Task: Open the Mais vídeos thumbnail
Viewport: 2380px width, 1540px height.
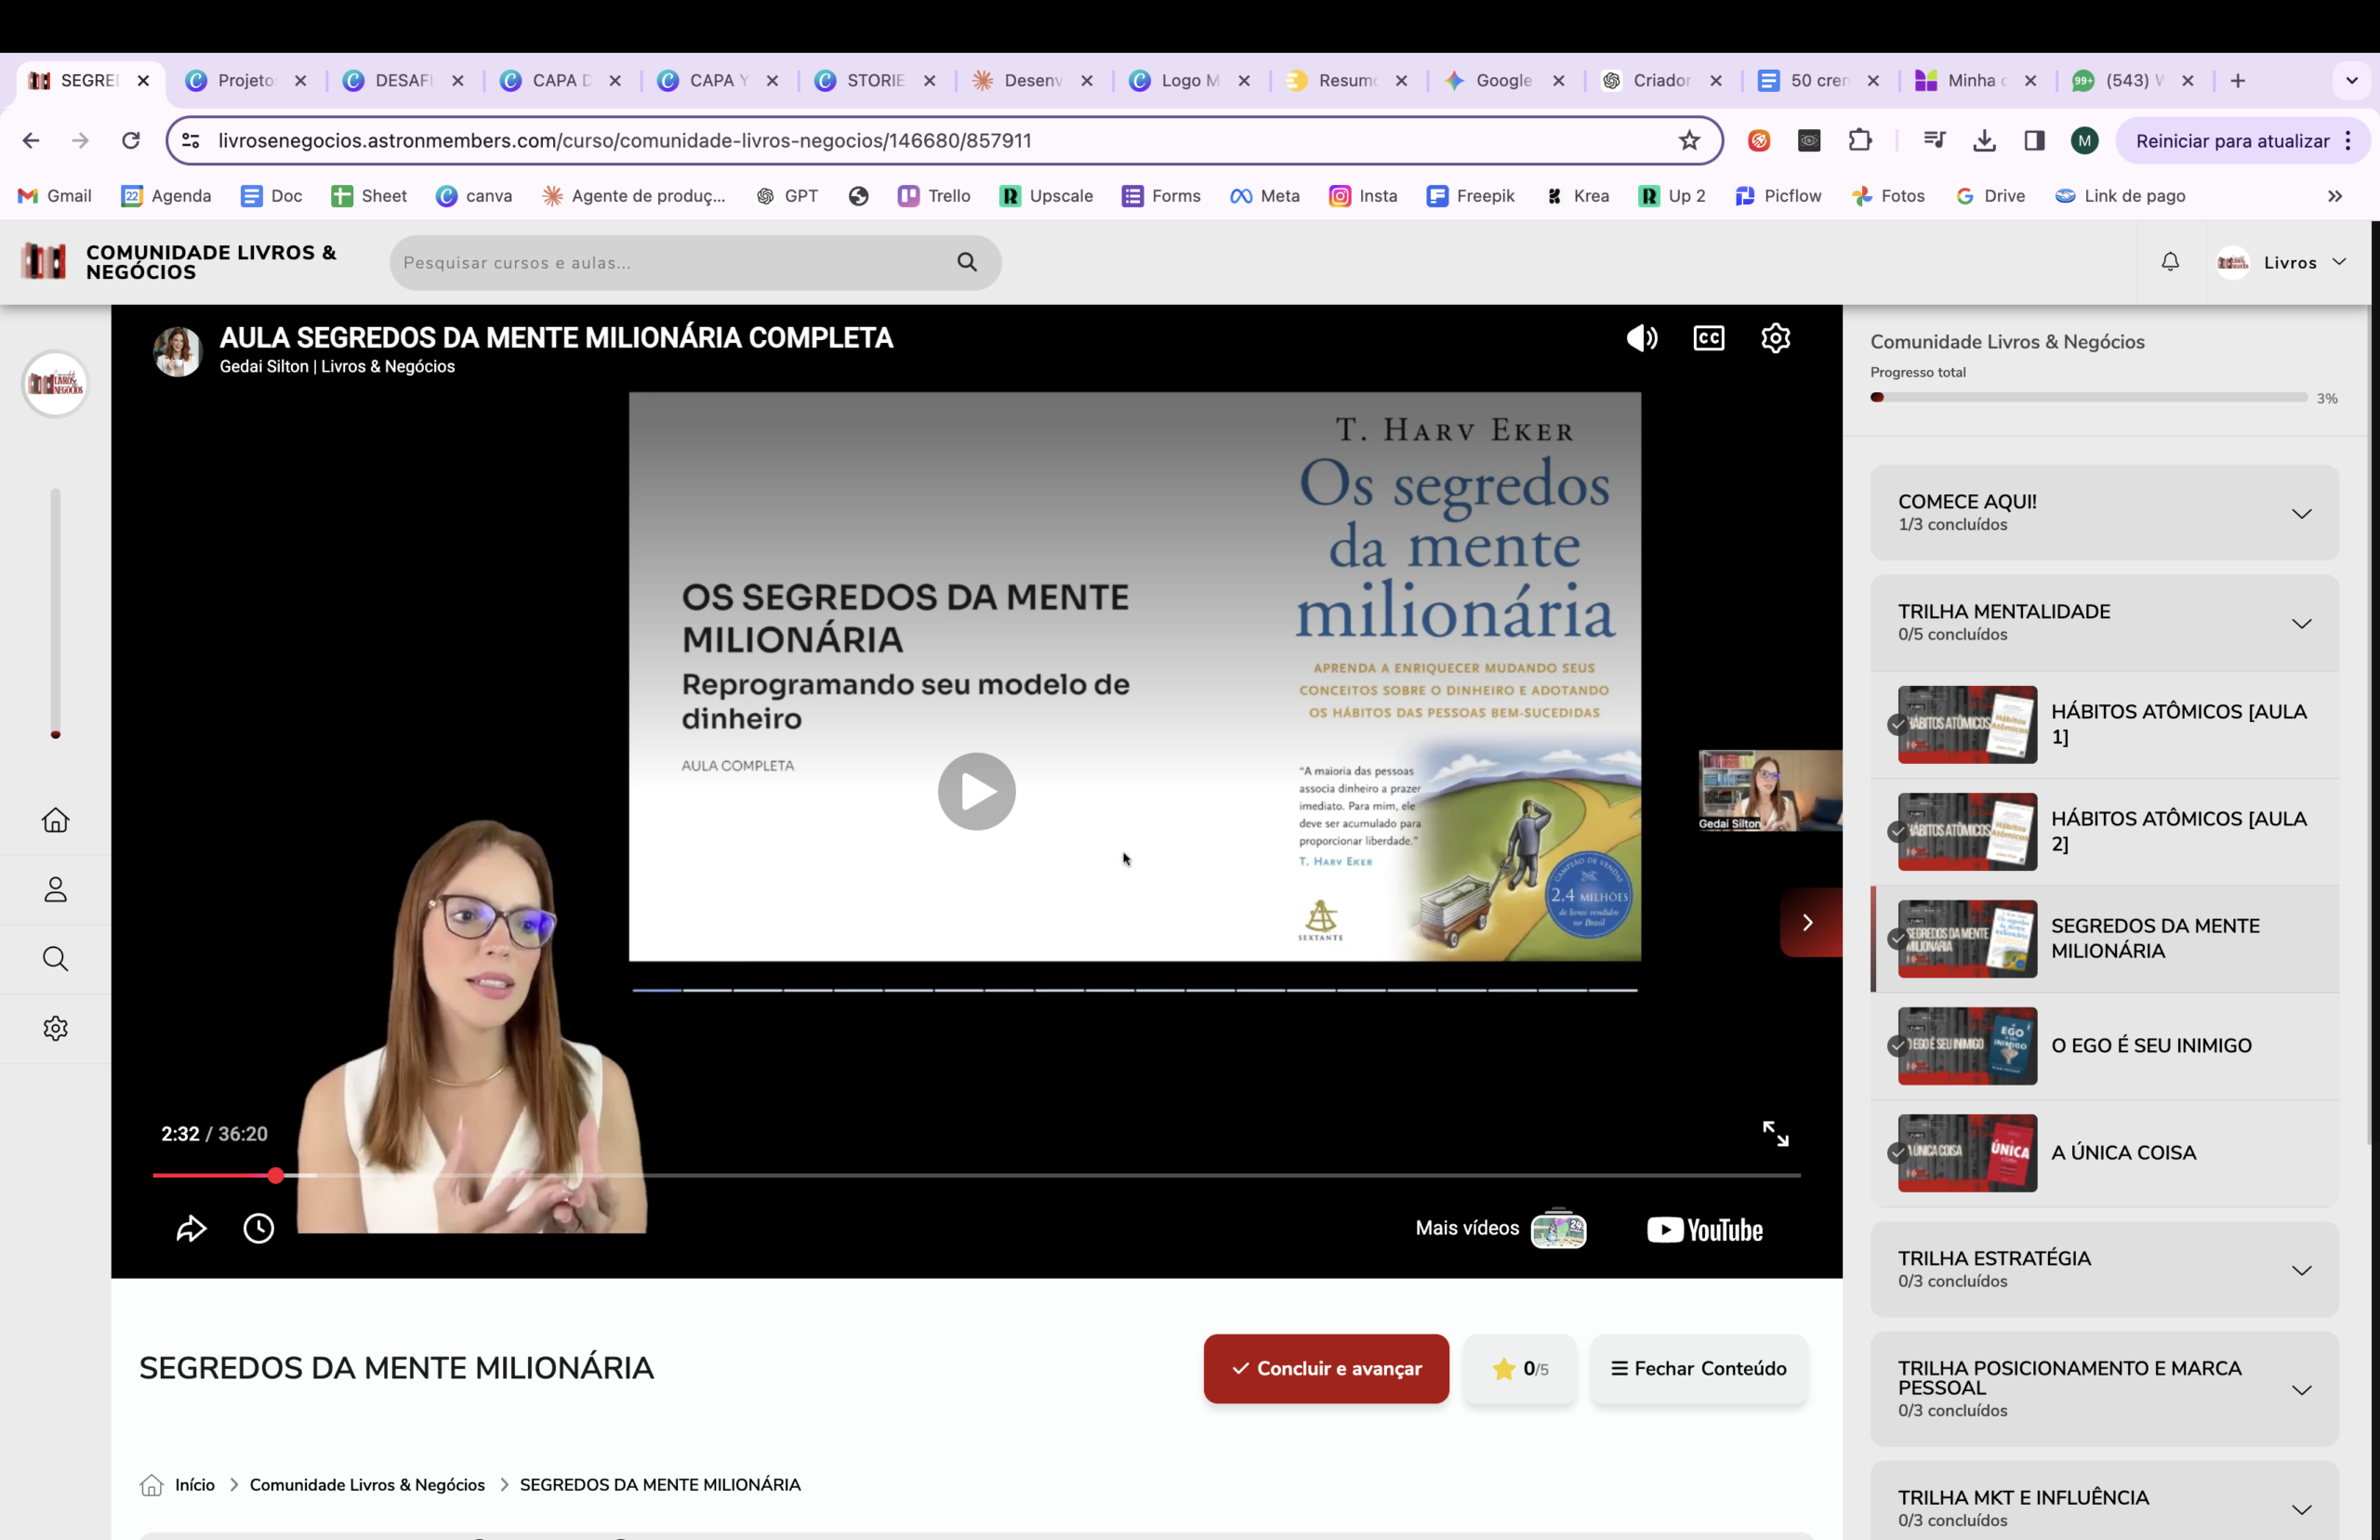Action: (1558, 1228)
